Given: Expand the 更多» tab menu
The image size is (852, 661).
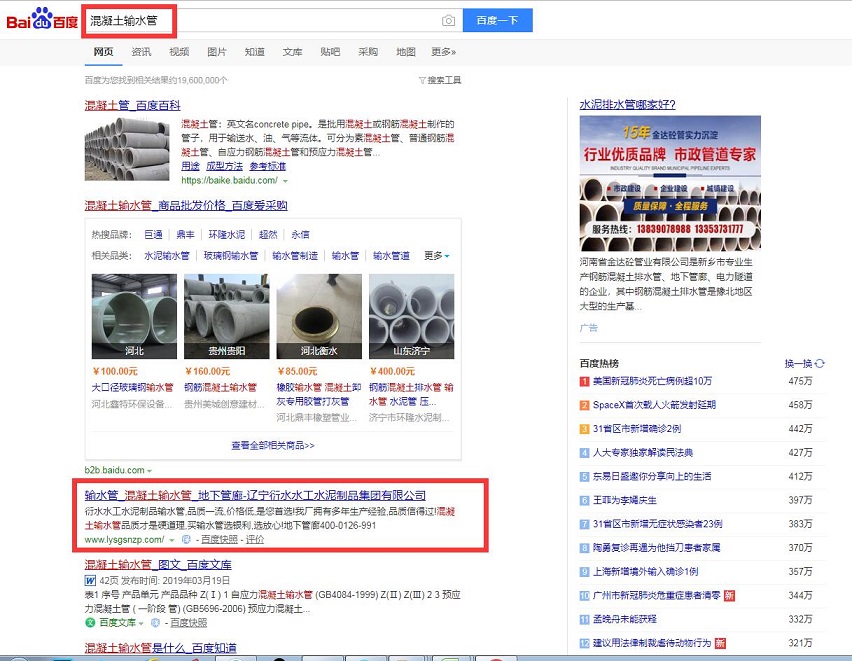Looking at the screenshot, I should click(x=443, y=52).
